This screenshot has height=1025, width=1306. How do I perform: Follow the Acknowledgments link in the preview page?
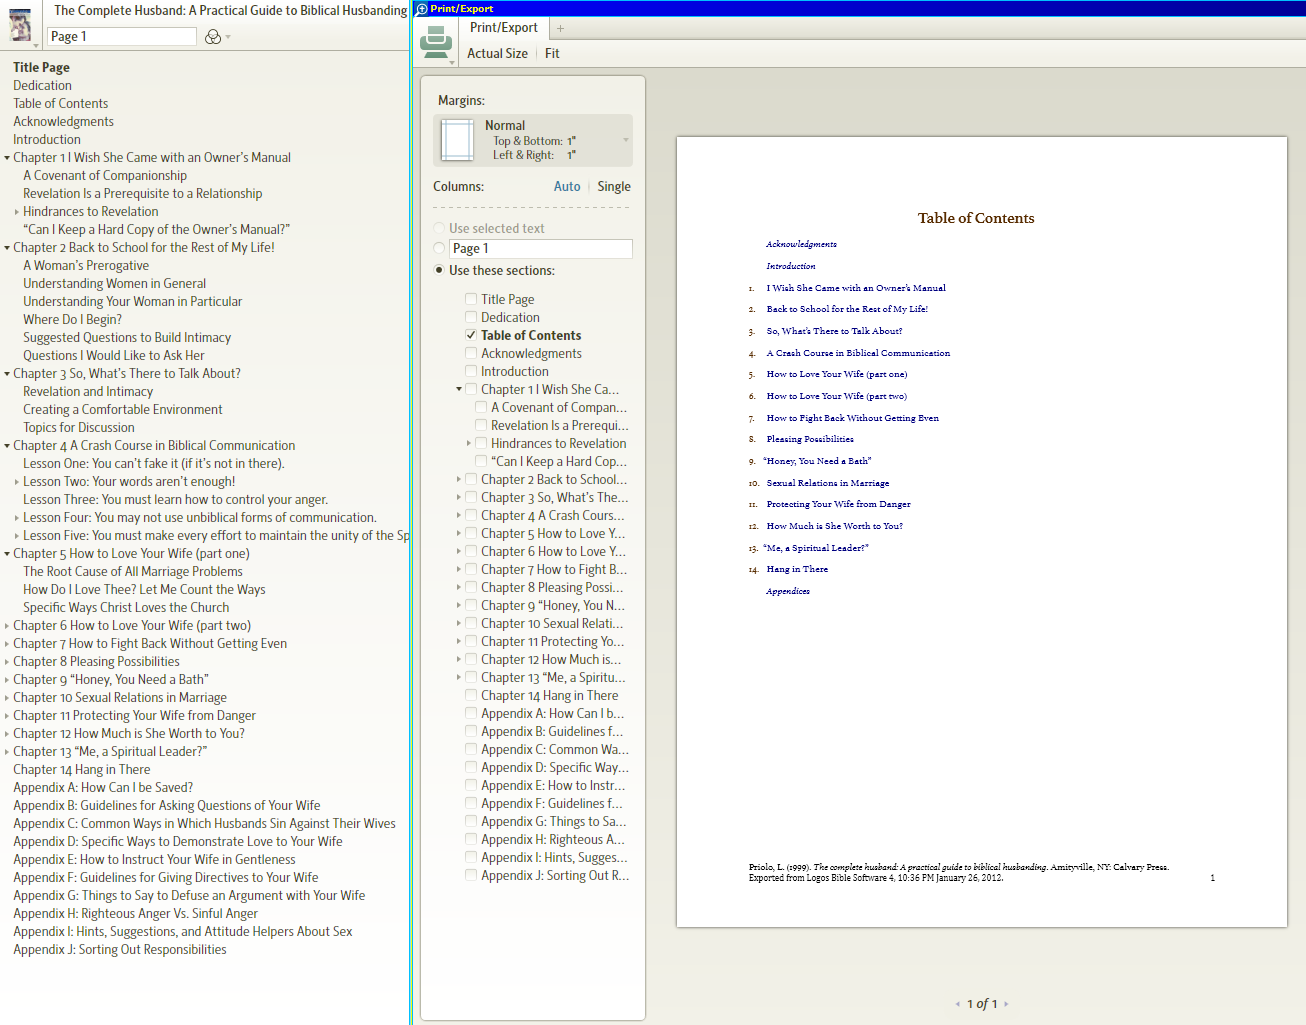tap(801, 244)
